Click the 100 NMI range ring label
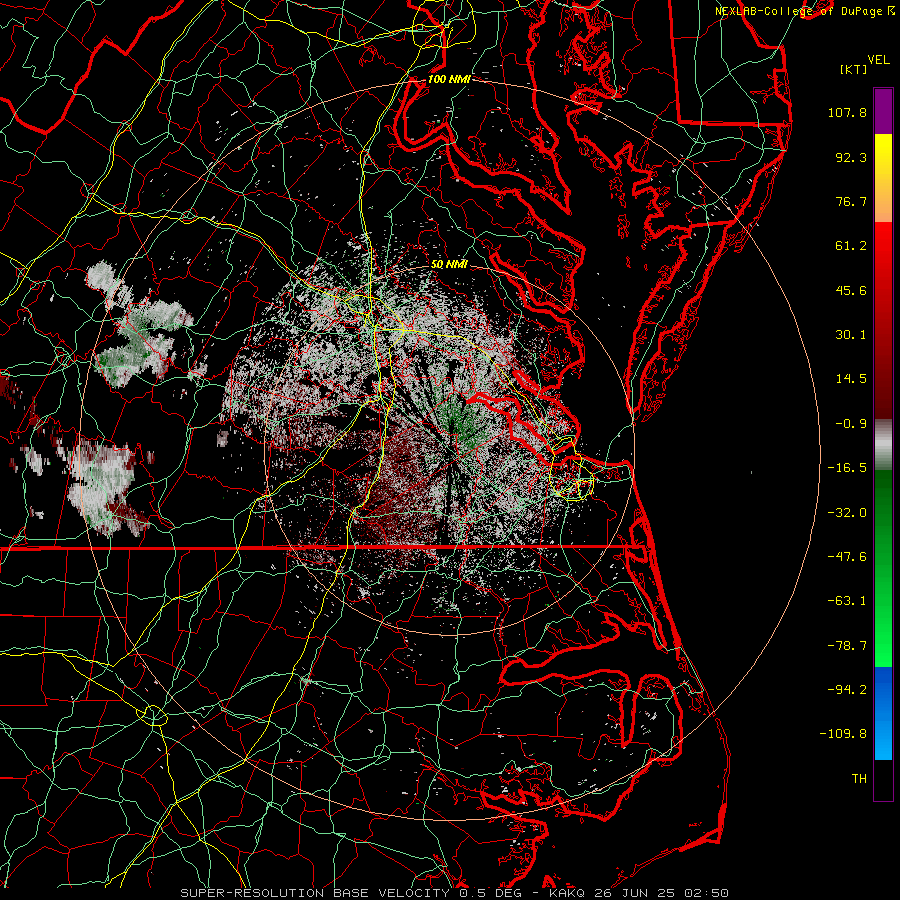The height and width of the screenshot is (900, 900). click(x=449, y=79)
